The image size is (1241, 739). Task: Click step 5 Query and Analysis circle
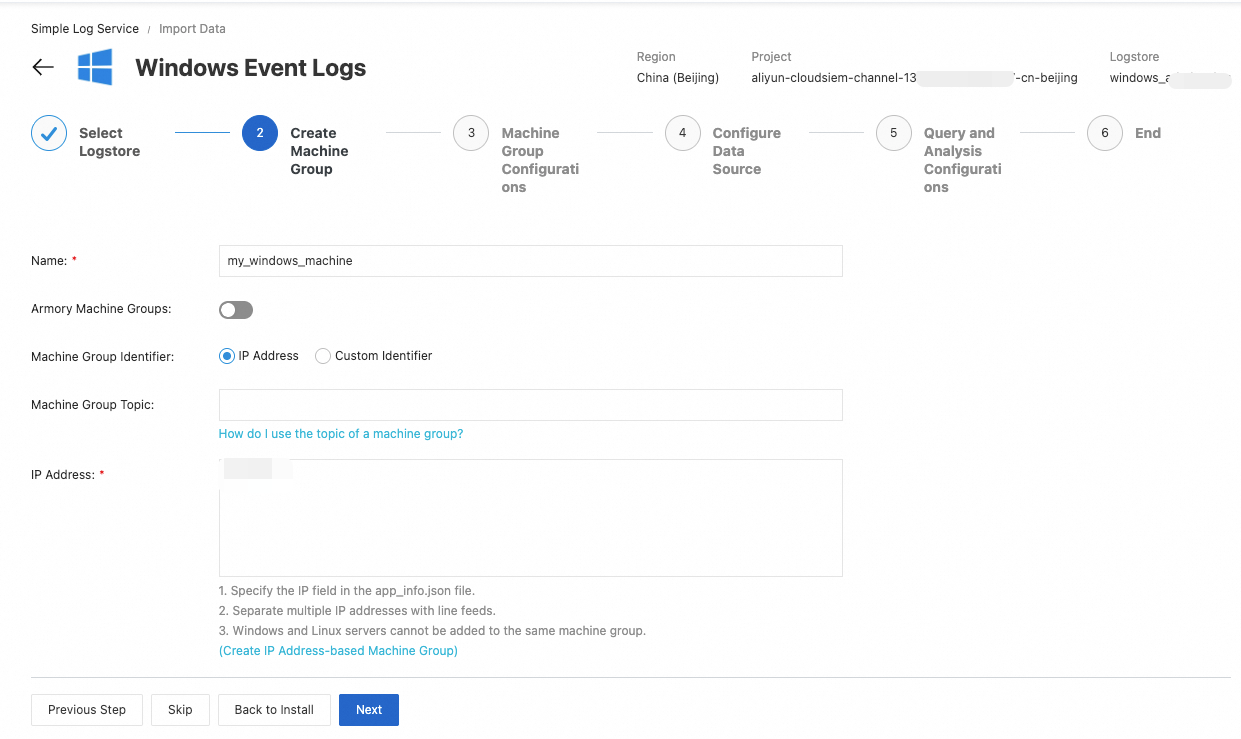(x=893, y=133)
